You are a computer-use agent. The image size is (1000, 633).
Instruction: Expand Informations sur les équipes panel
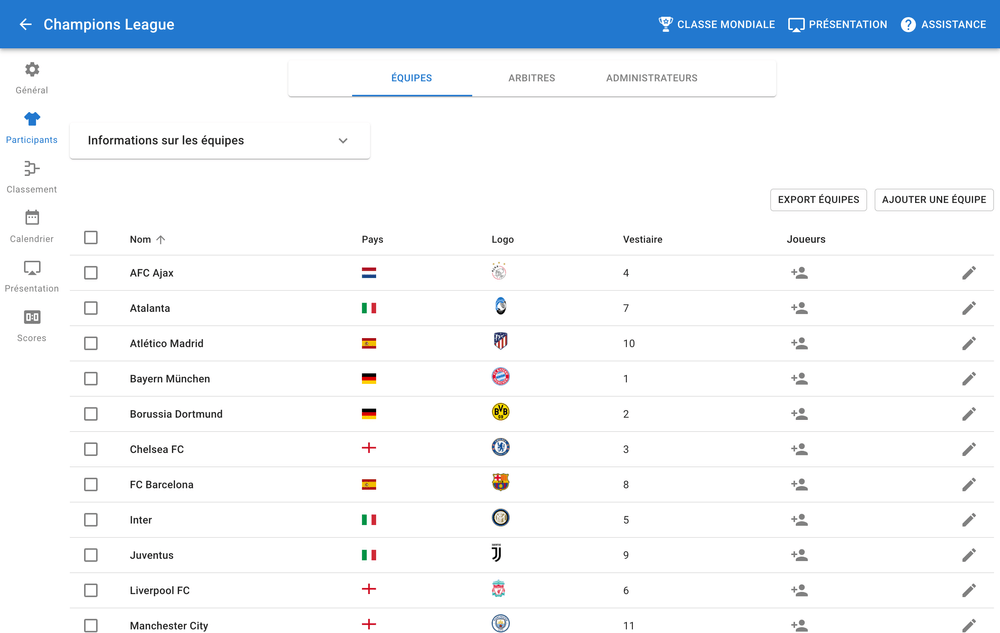[x=219, y=140]
